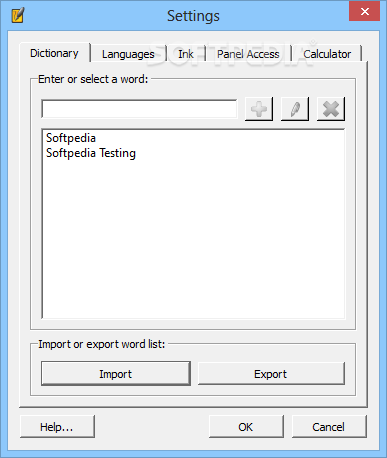This screenshot has height=458, width=387.
Task: Confirm settings with OK
Action: pos(246,427)
